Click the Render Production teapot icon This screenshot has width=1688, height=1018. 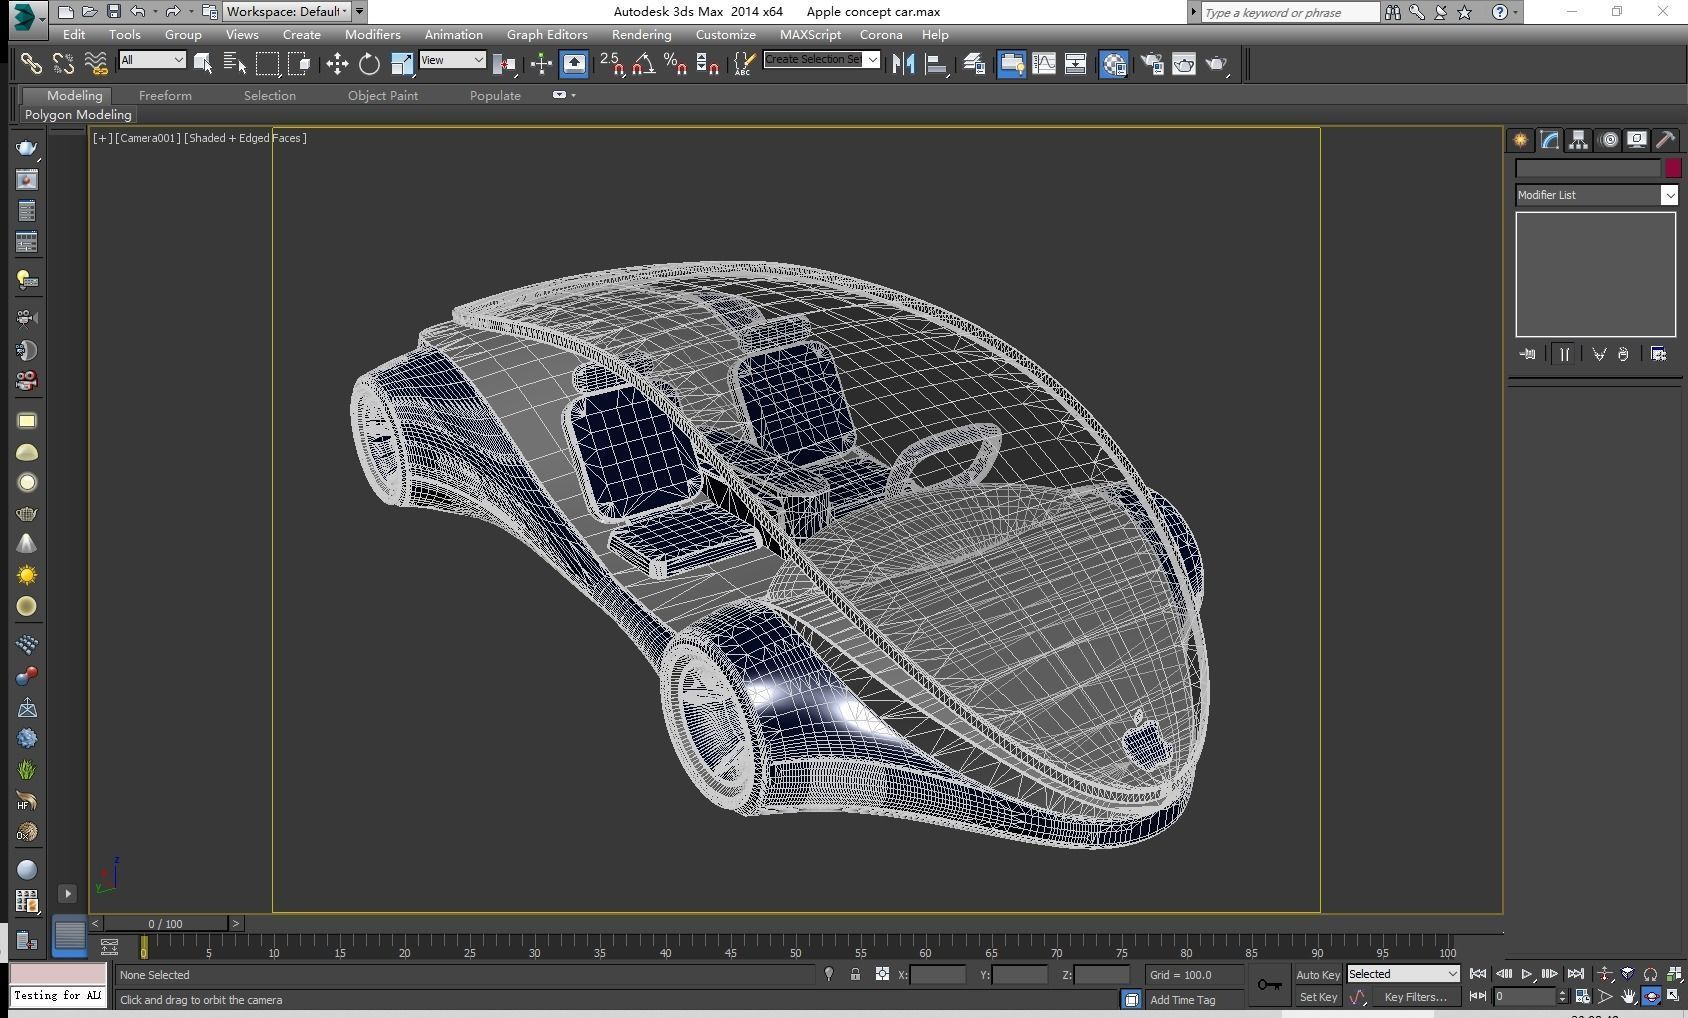pyautogui.click(x=1217, y=64)
